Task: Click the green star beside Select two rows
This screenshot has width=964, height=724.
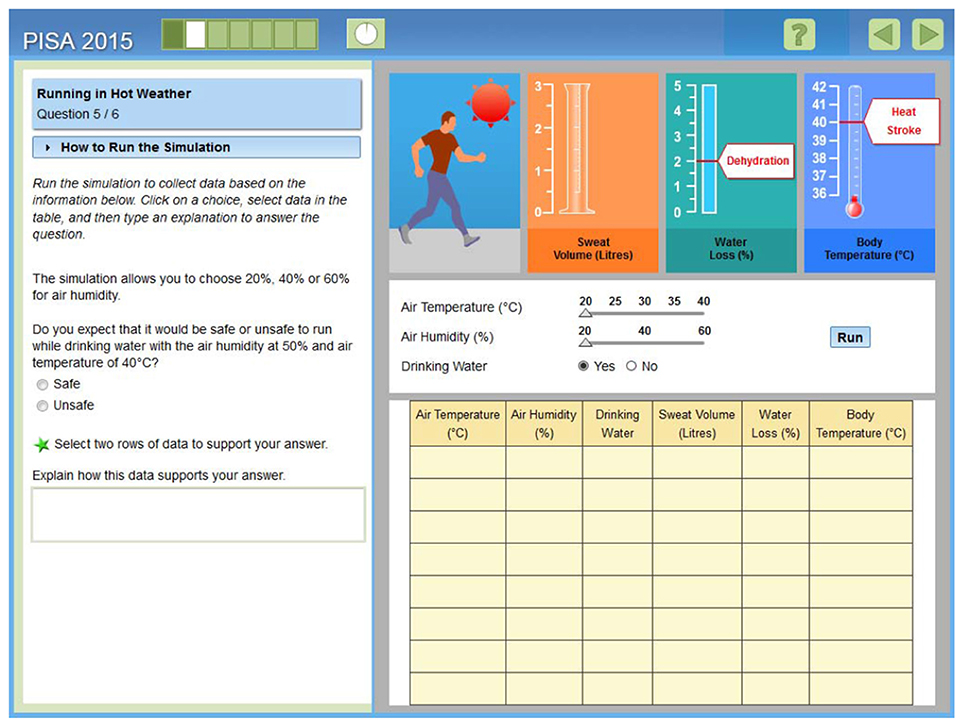Action: 41,444
